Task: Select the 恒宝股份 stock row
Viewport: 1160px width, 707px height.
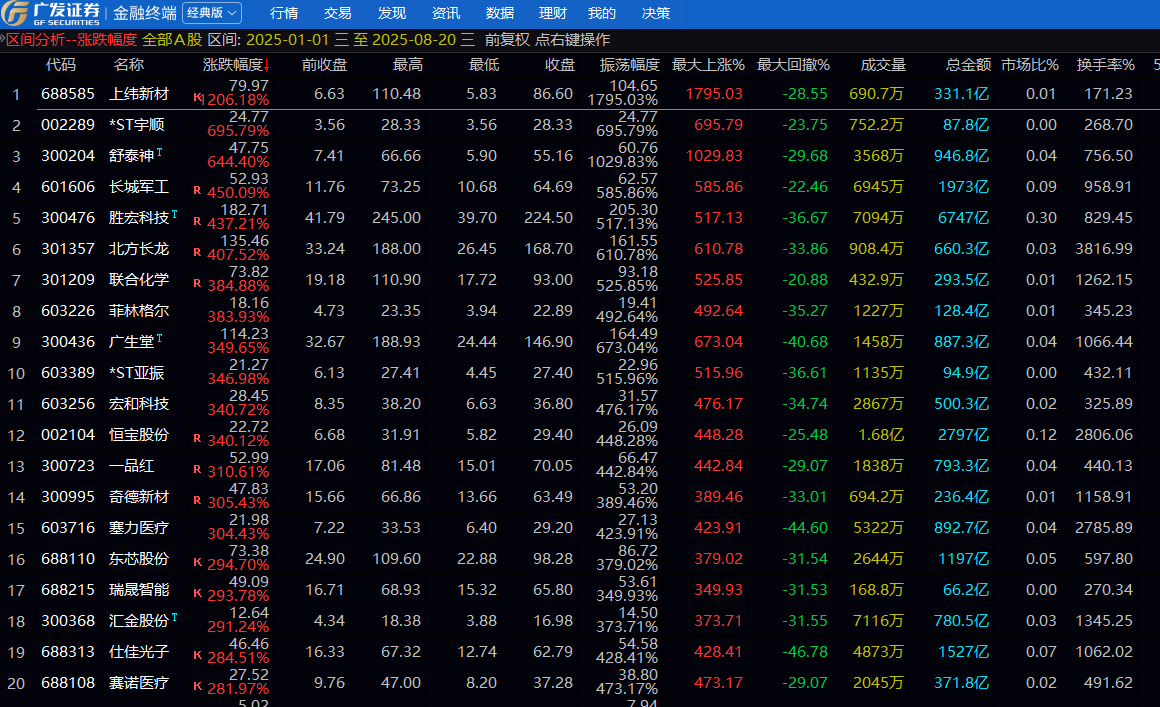Action: pos(580,435)
